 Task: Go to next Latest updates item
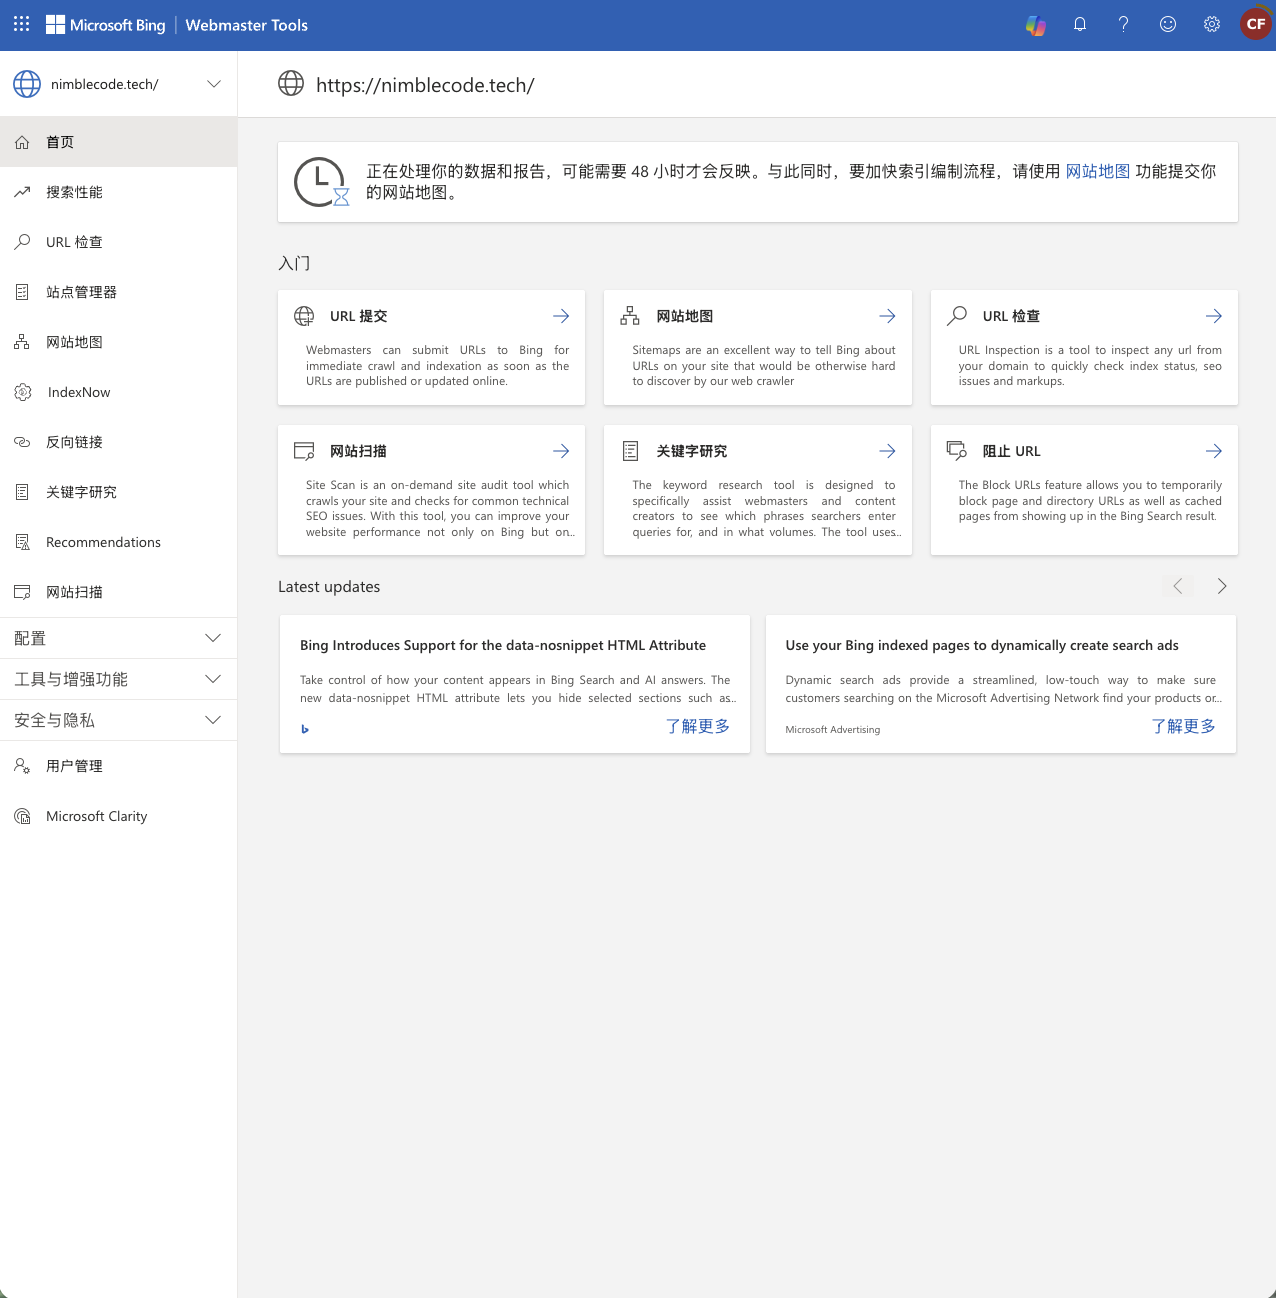click(x=1221, y=586)
